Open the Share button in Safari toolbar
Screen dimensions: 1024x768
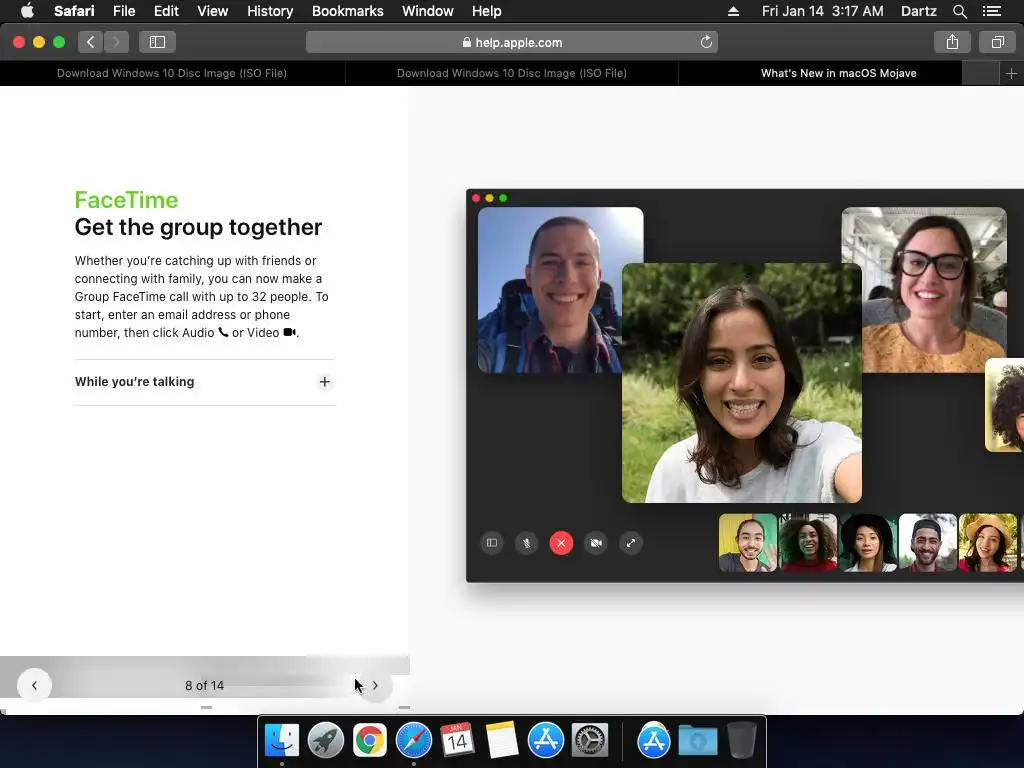tap(952, 42)
